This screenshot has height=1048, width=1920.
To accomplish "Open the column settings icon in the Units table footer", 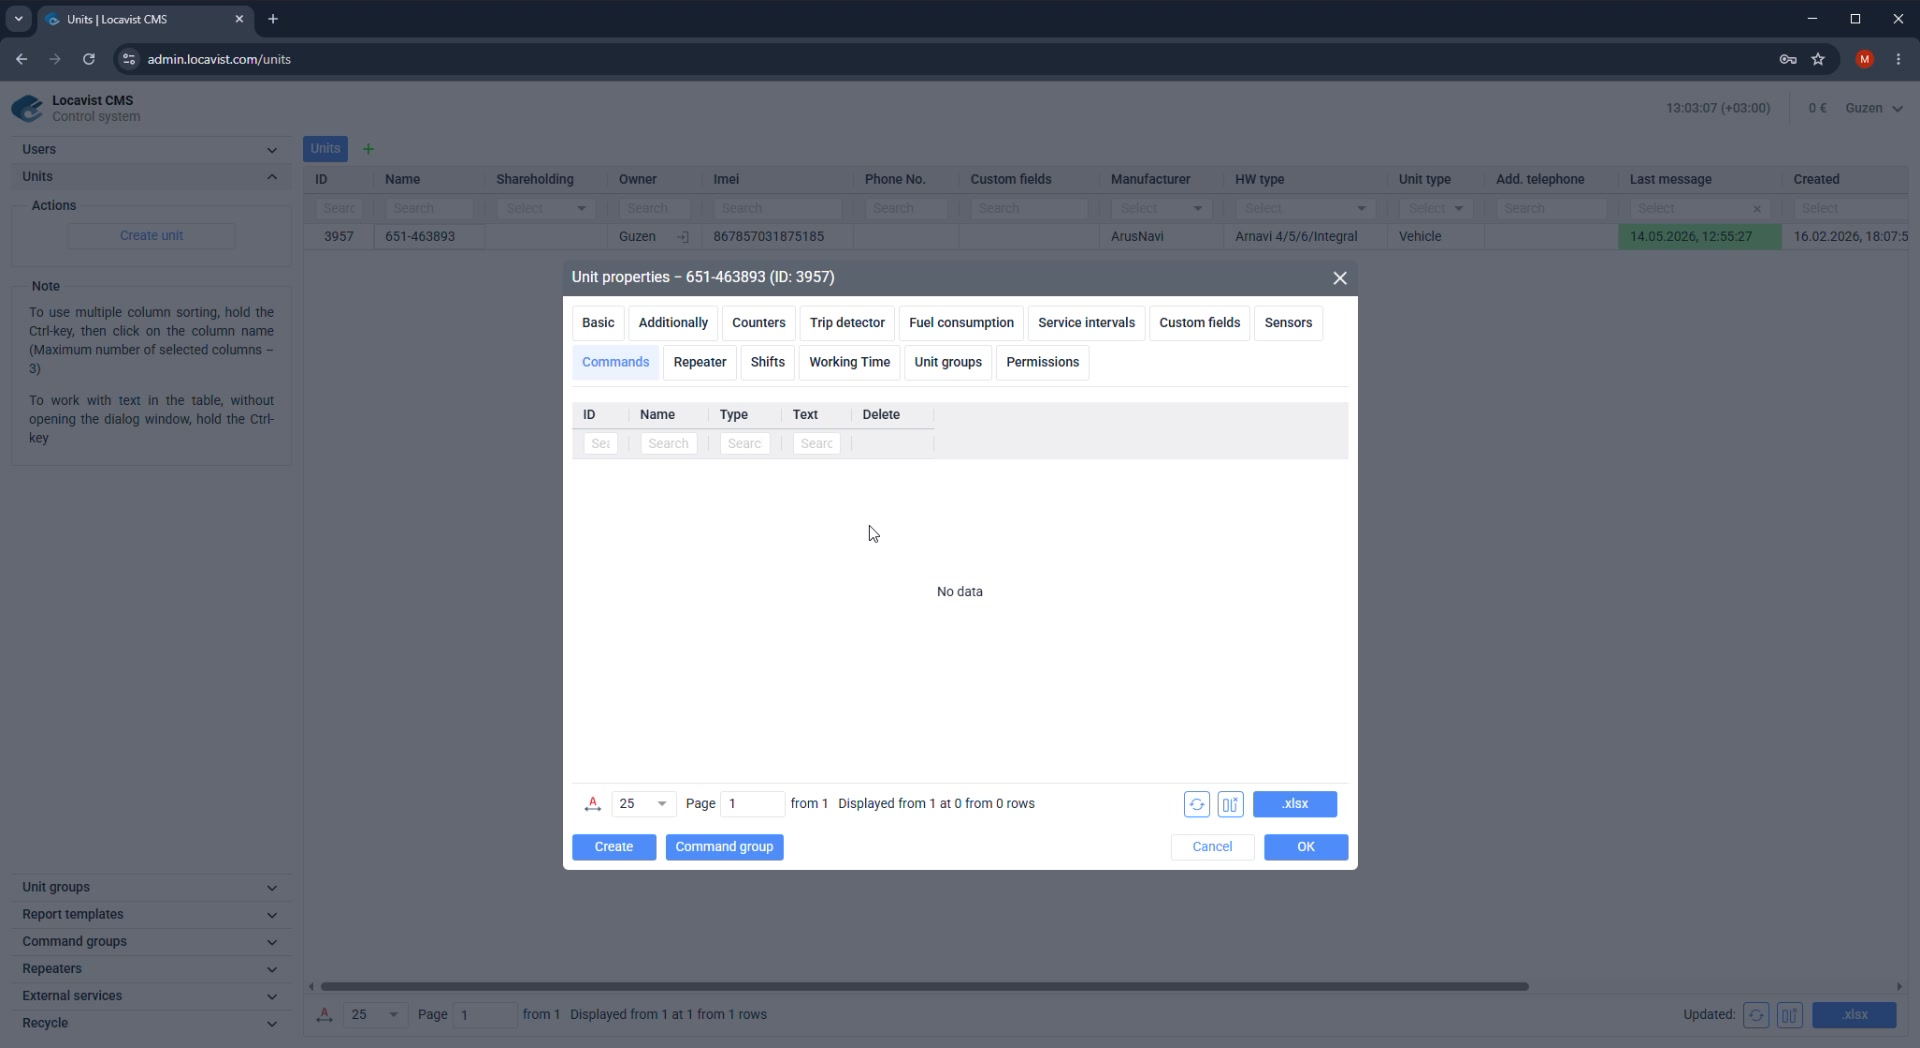I will (x=1790, y=1015).
